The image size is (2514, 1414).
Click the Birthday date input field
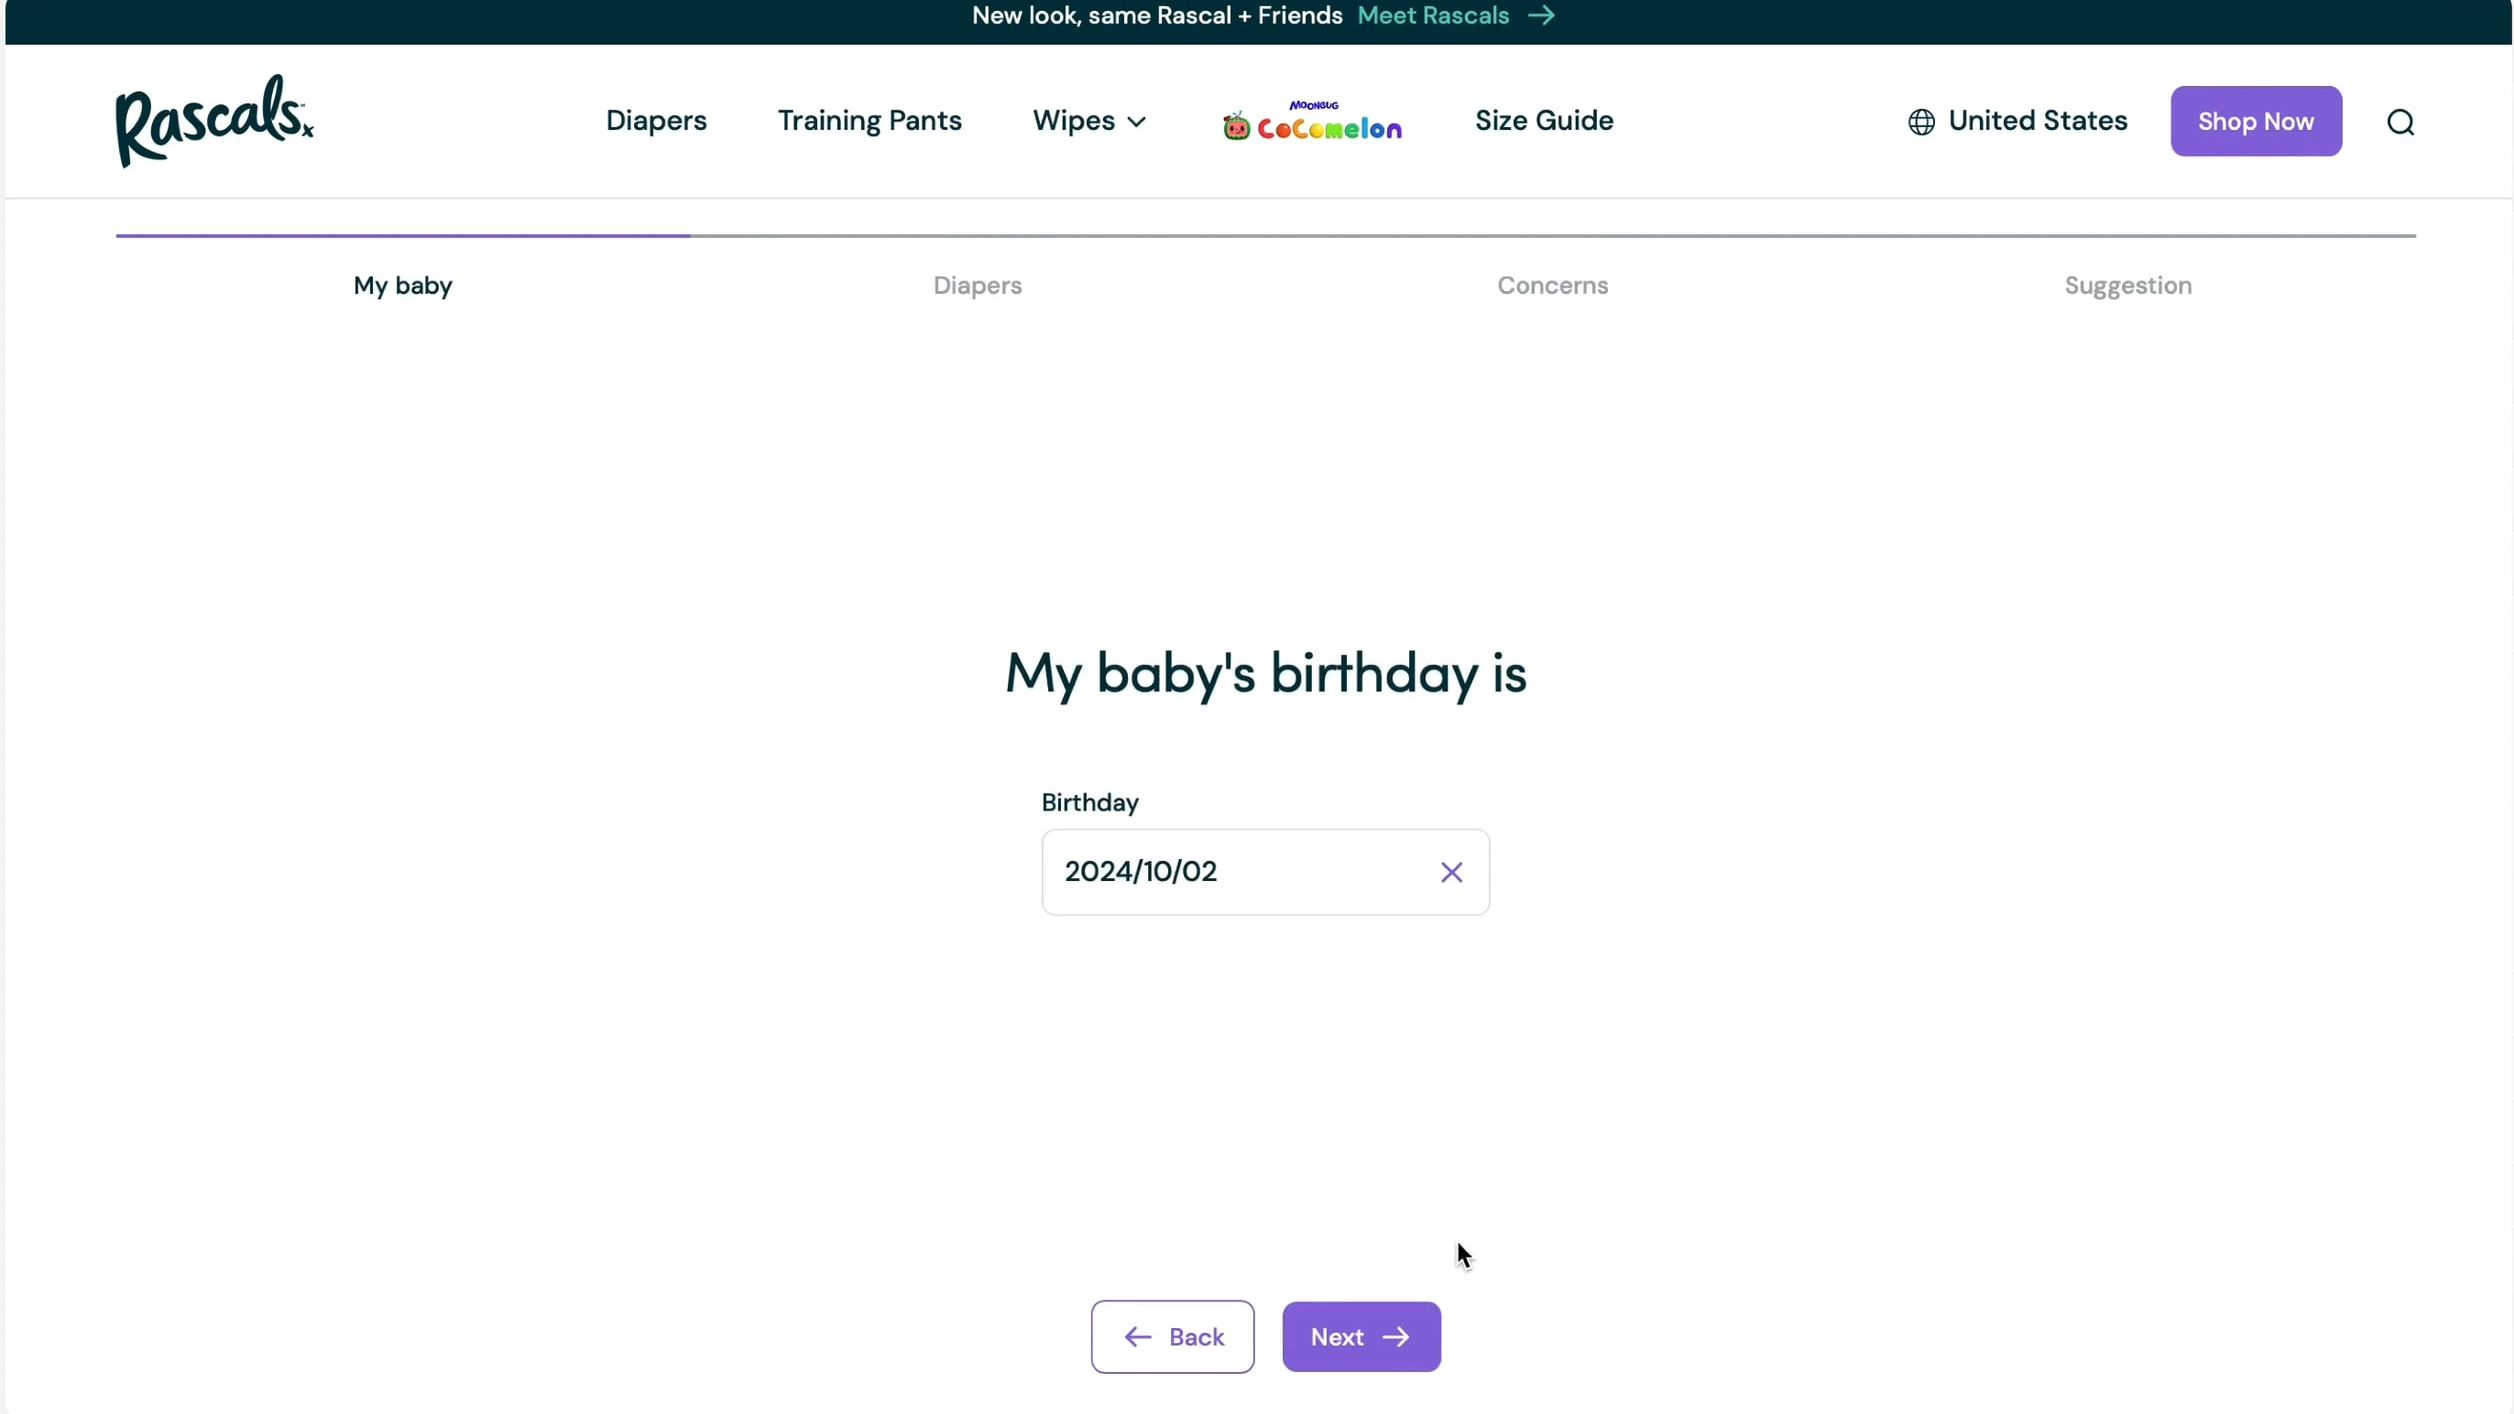[1265, 872]
